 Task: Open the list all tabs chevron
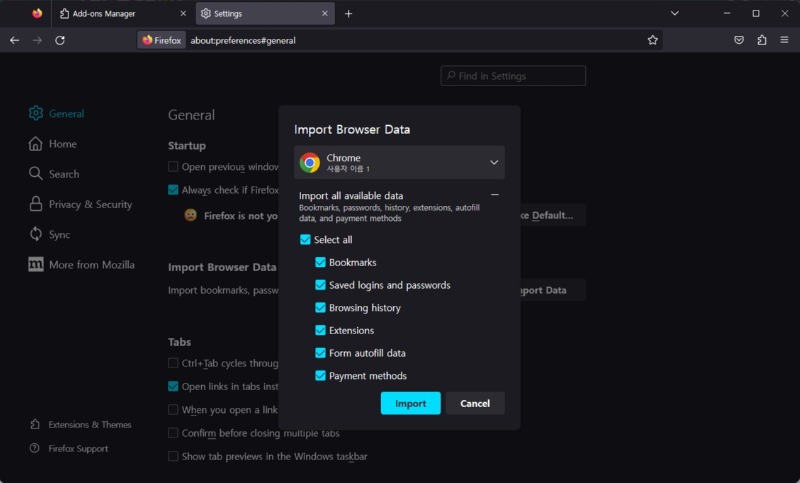[674, 14]
